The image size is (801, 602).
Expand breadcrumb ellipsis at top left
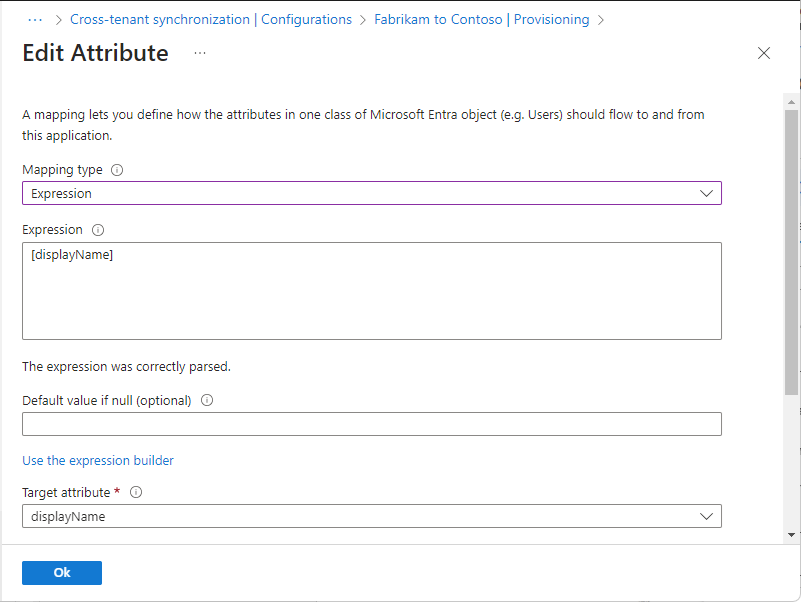pos(35,19)
